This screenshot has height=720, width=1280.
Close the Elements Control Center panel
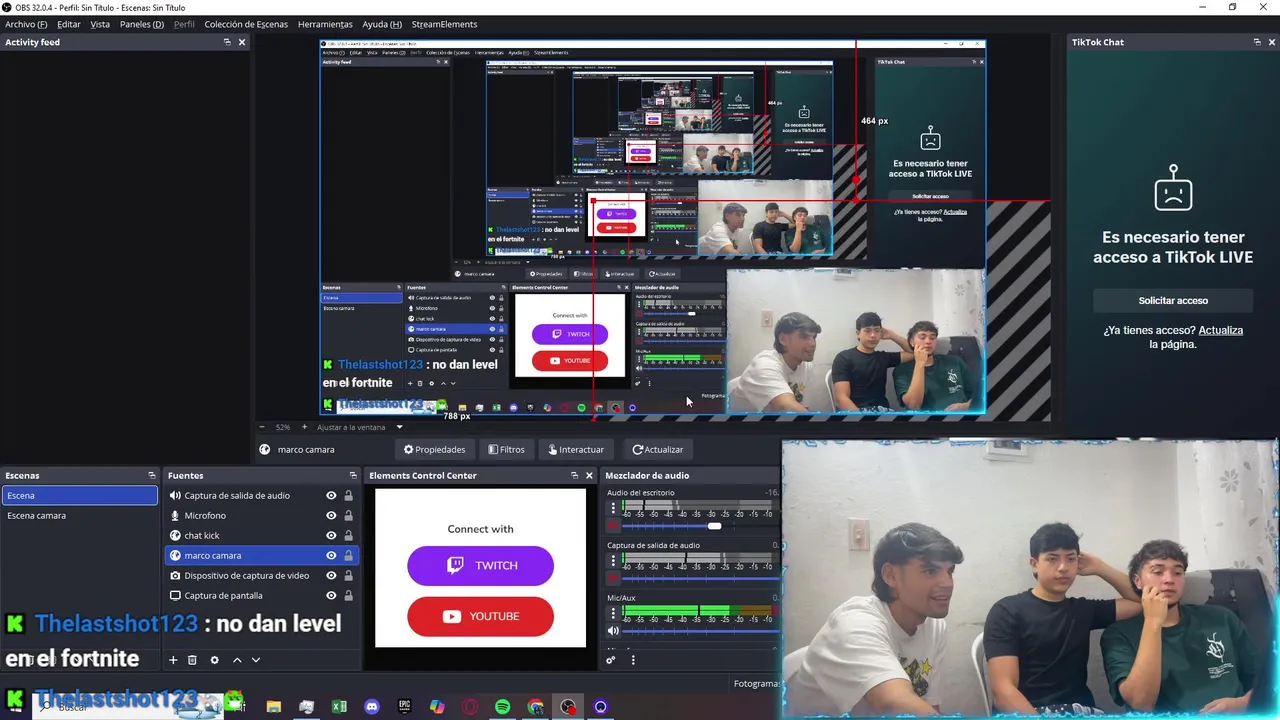point(589,475)
